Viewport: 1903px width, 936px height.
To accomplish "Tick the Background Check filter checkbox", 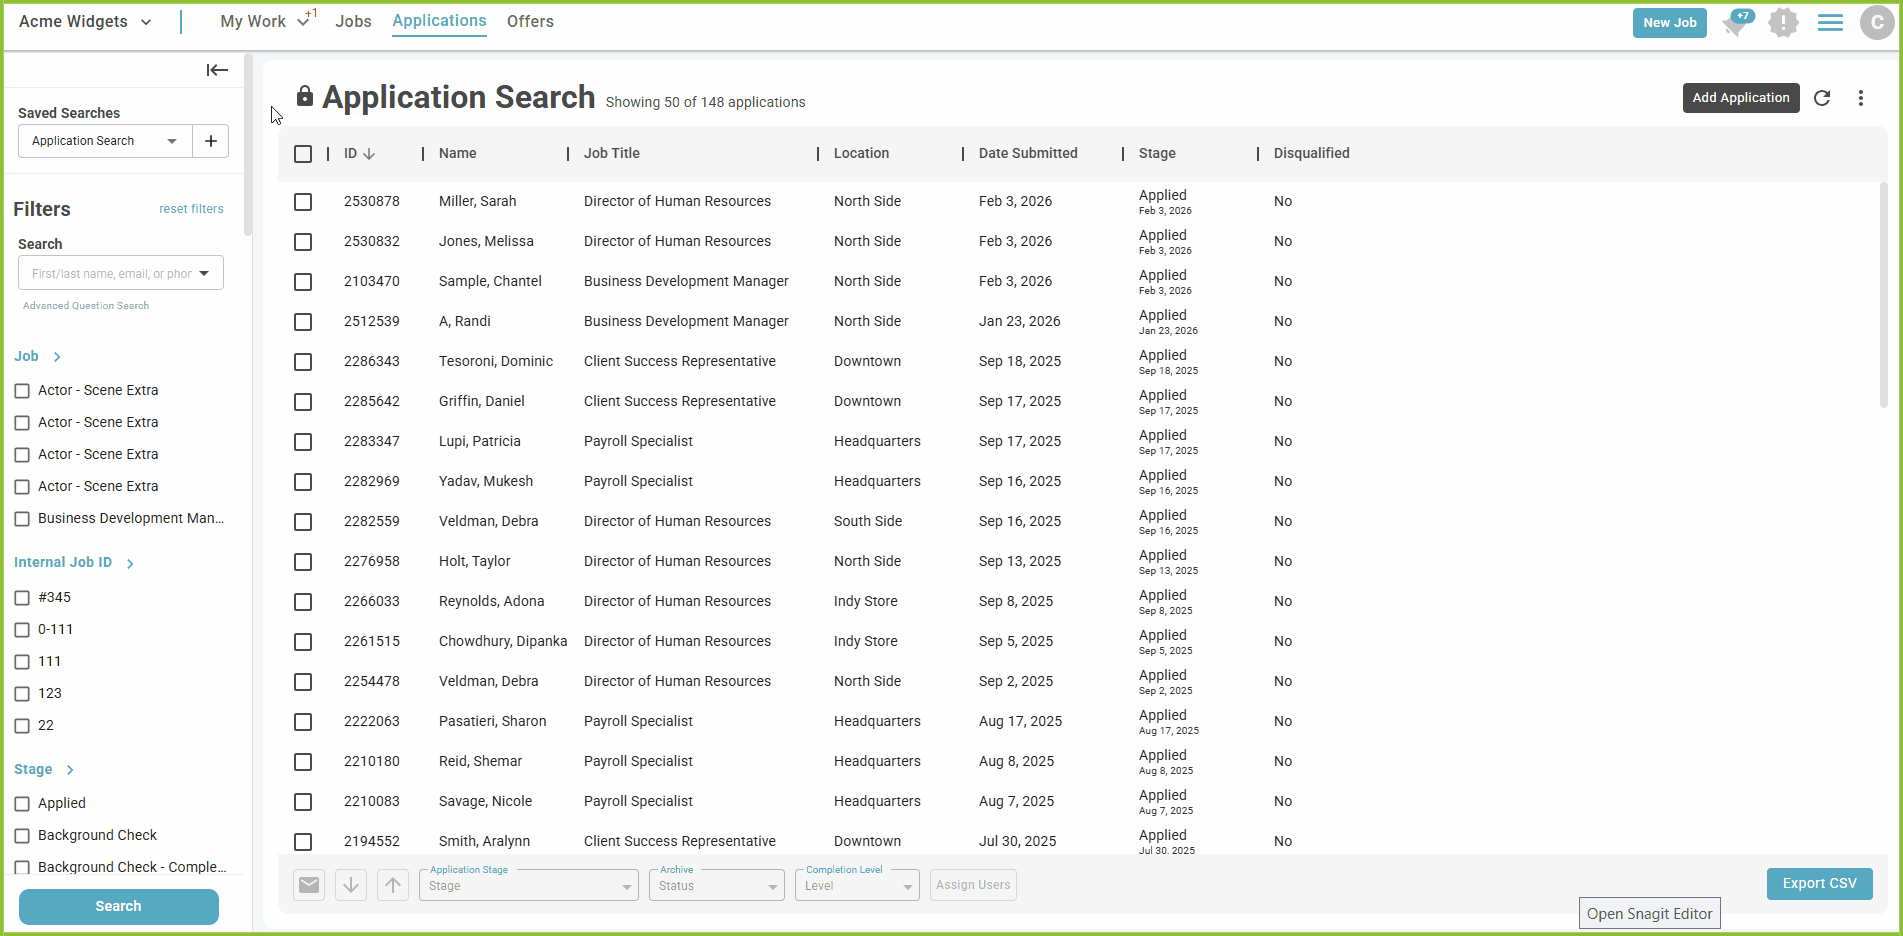I will tap(22, 836).
